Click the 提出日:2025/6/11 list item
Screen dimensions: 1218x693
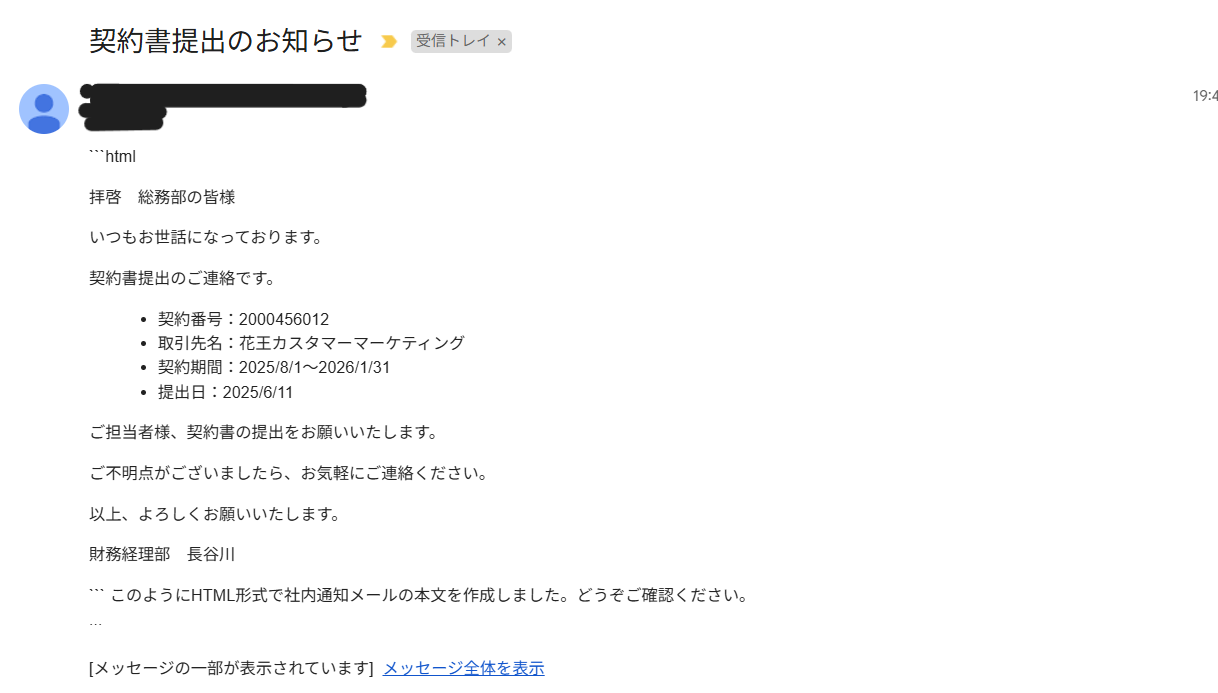(x=225, y=392)
